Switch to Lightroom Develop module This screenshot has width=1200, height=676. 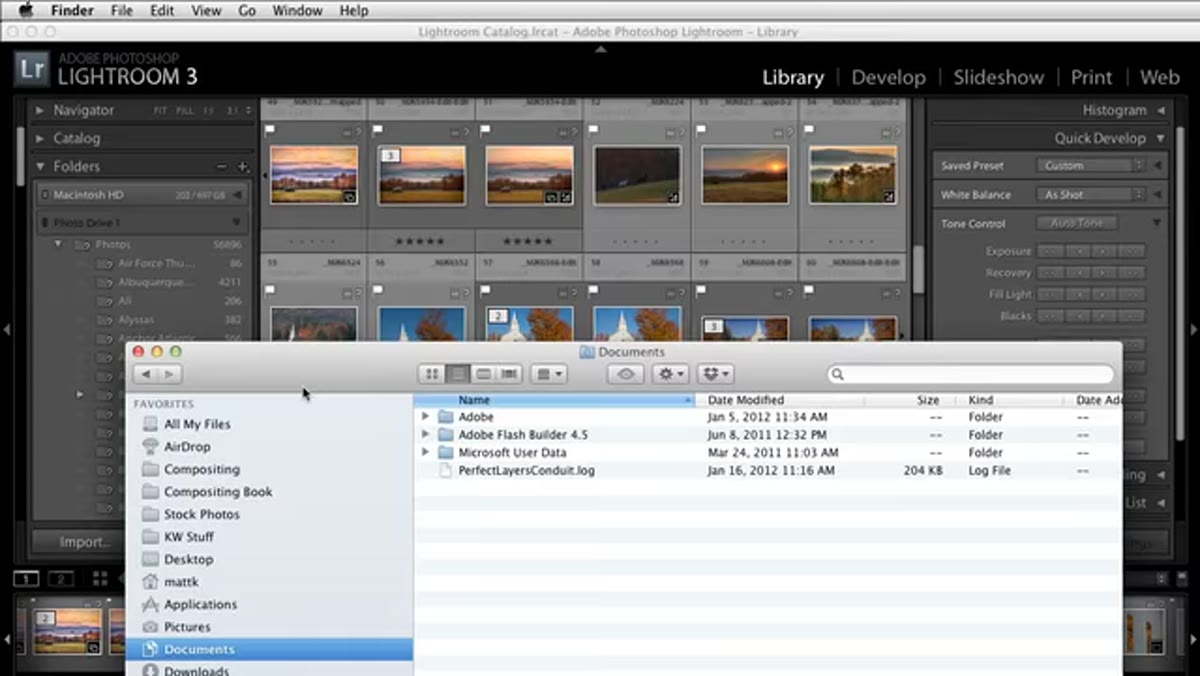888,77
